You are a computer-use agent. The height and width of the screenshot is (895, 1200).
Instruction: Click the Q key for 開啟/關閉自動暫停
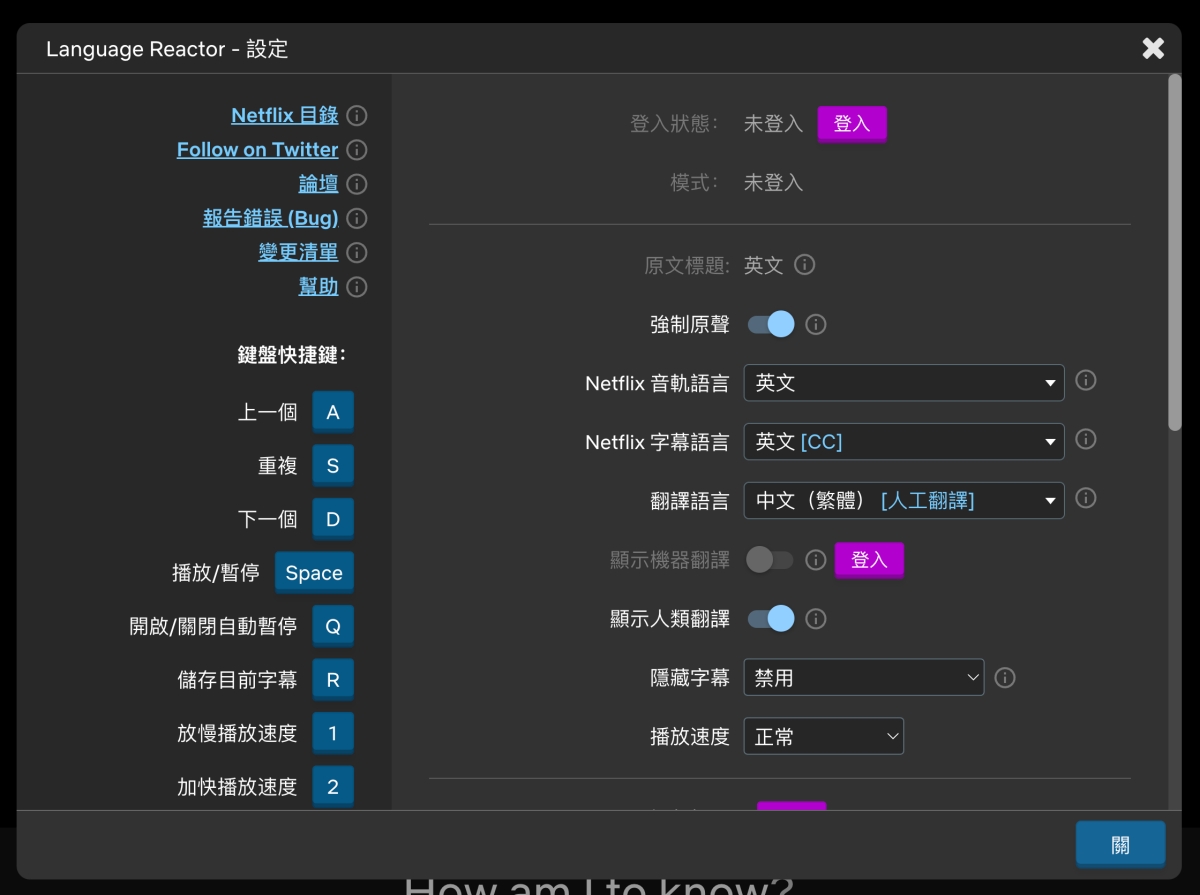point(333,626)
